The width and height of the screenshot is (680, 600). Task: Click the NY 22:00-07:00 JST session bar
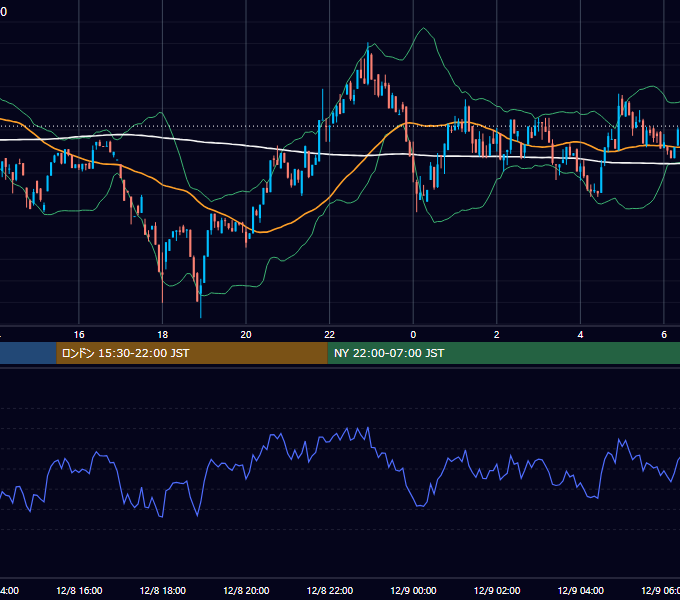[x=503, y=353]
